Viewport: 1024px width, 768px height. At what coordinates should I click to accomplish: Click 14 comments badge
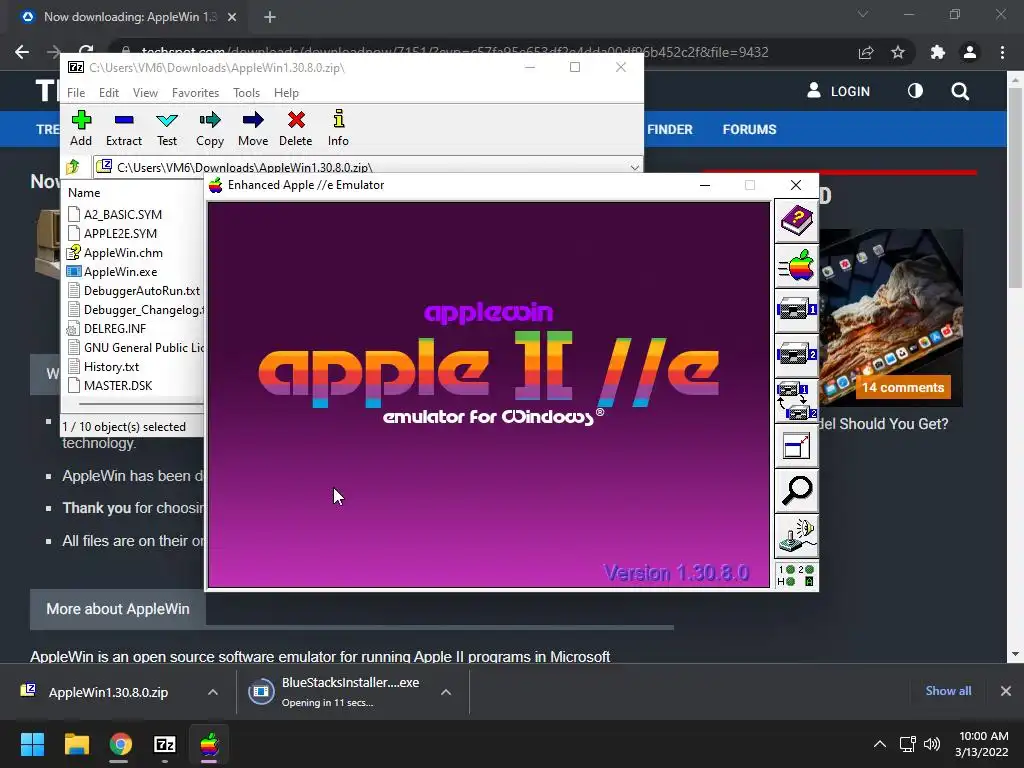903,387
